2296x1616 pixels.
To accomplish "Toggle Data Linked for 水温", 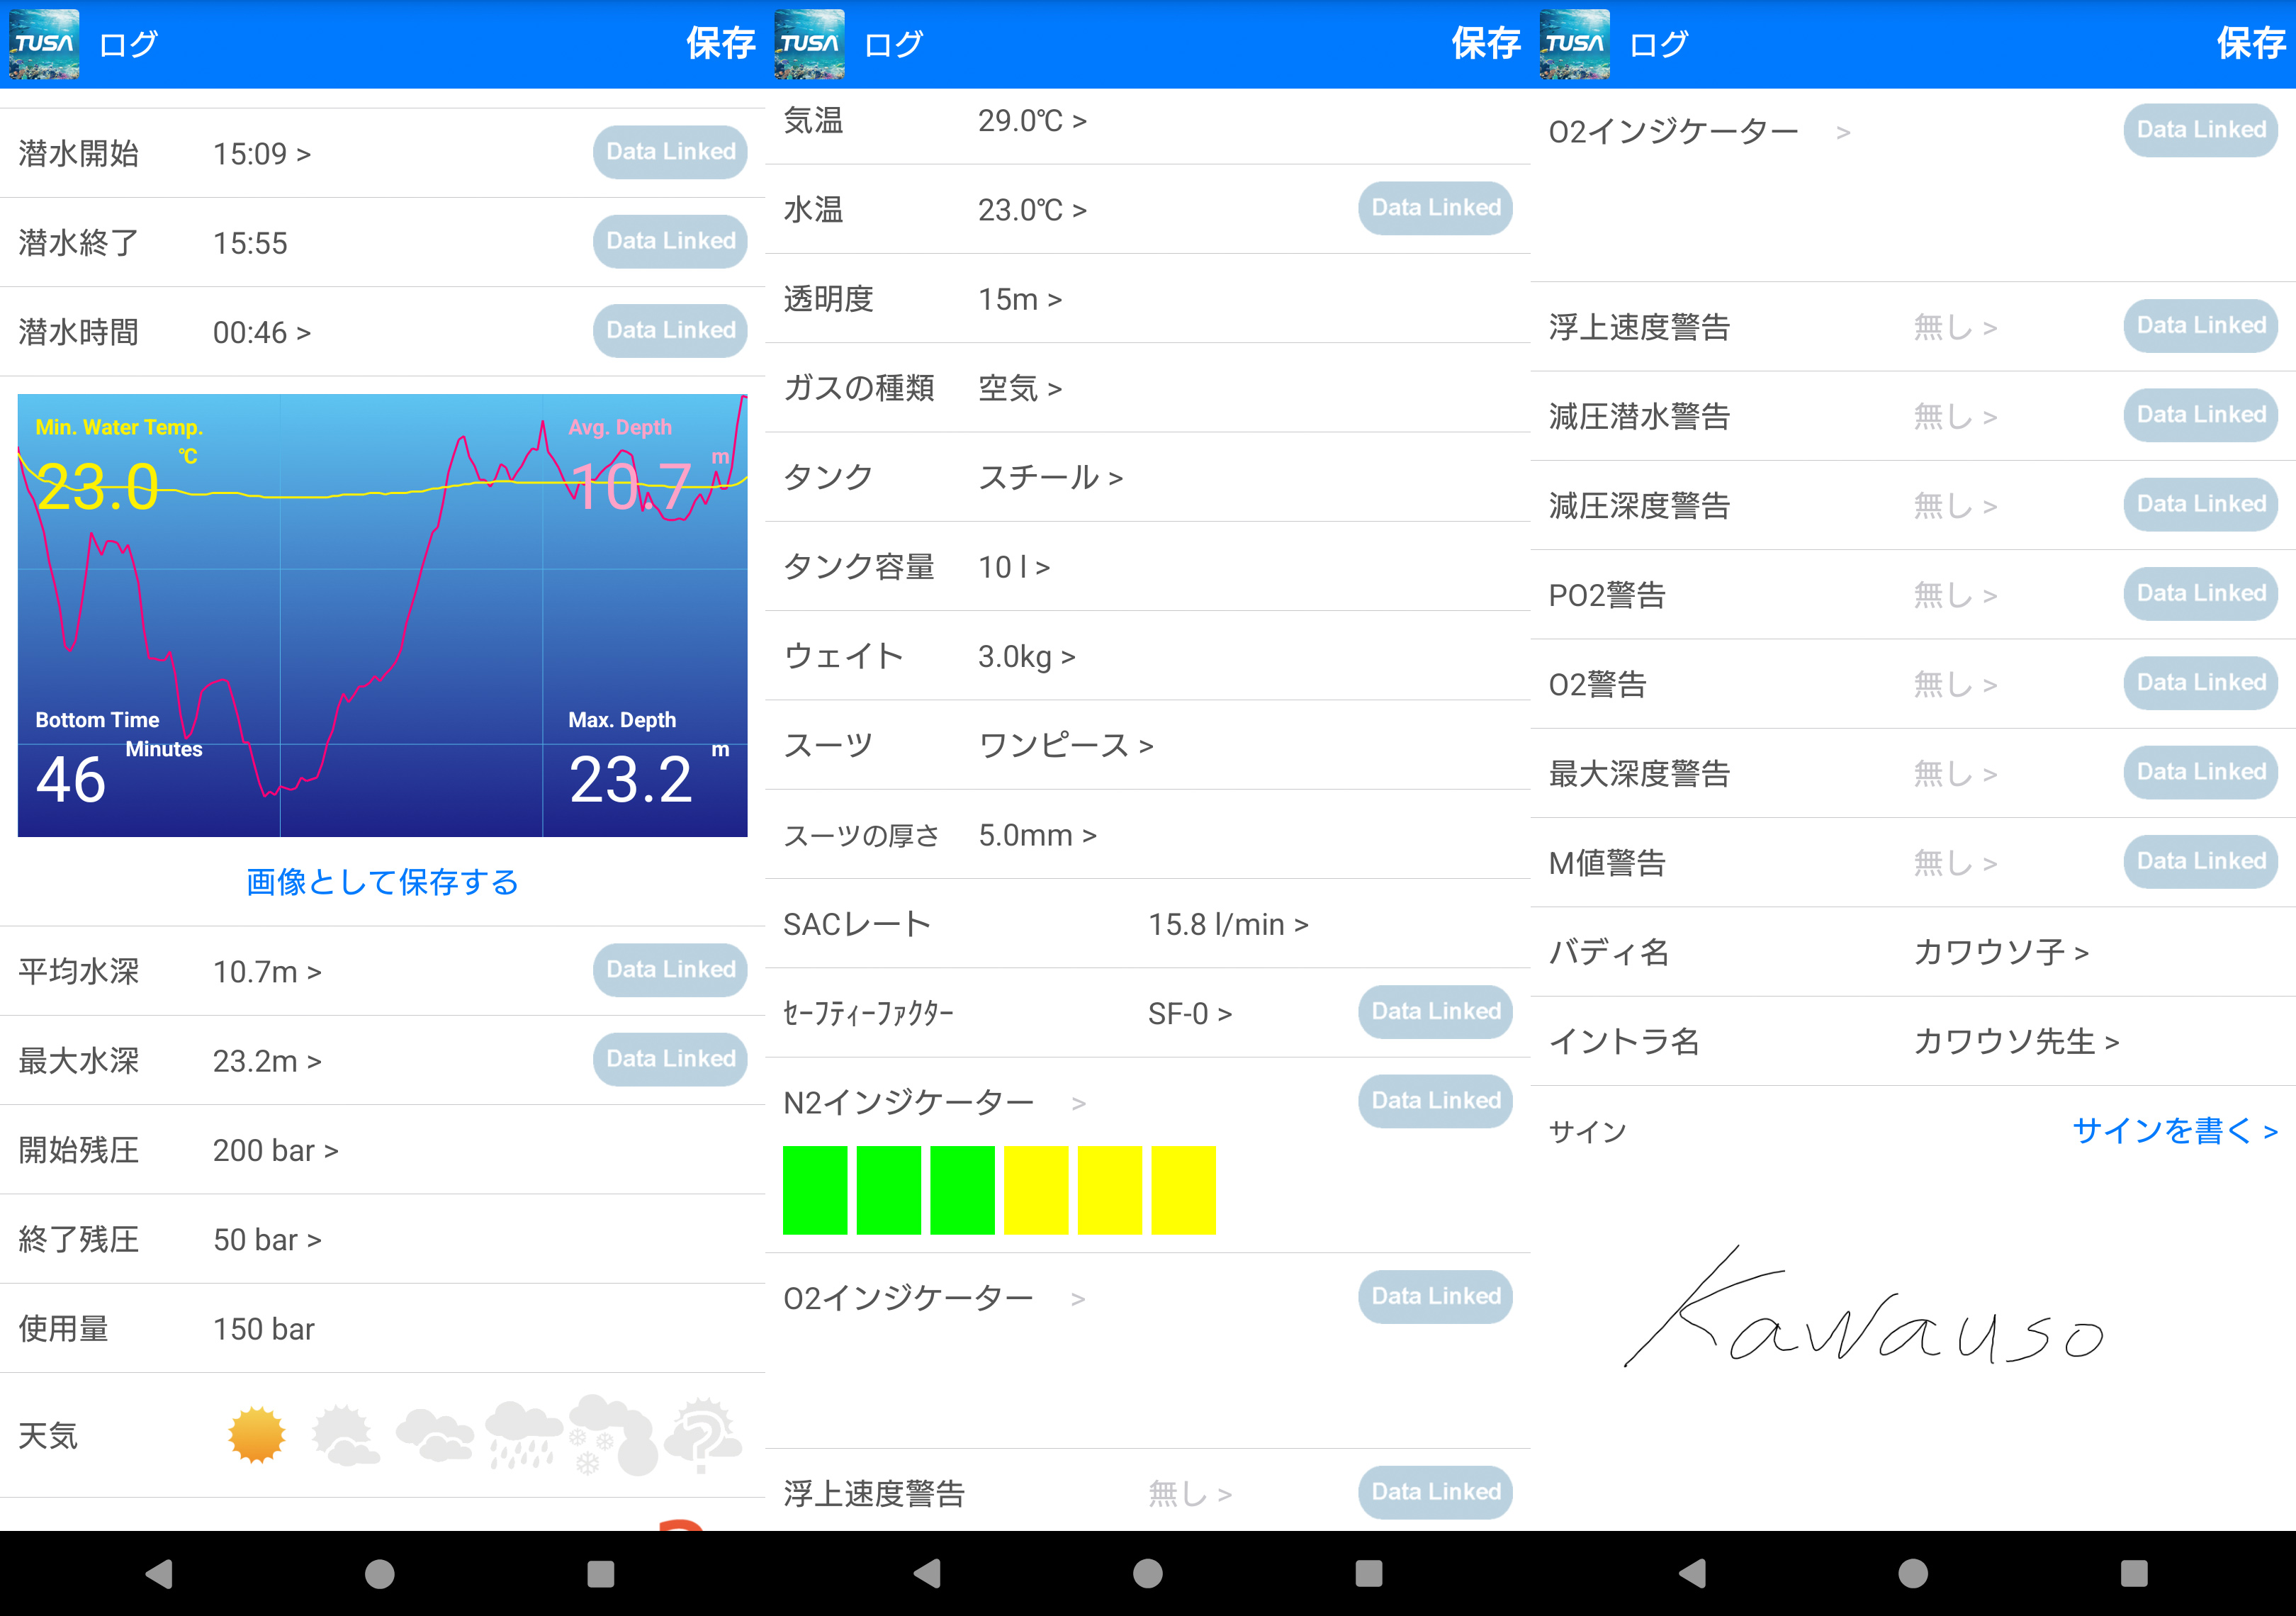I will 1434,208.
